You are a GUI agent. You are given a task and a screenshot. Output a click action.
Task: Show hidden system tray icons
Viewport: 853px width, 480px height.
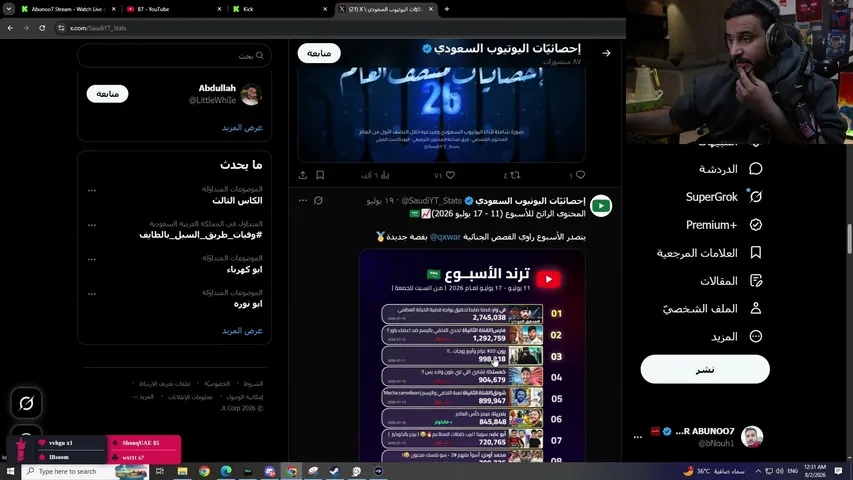[758, 471]
